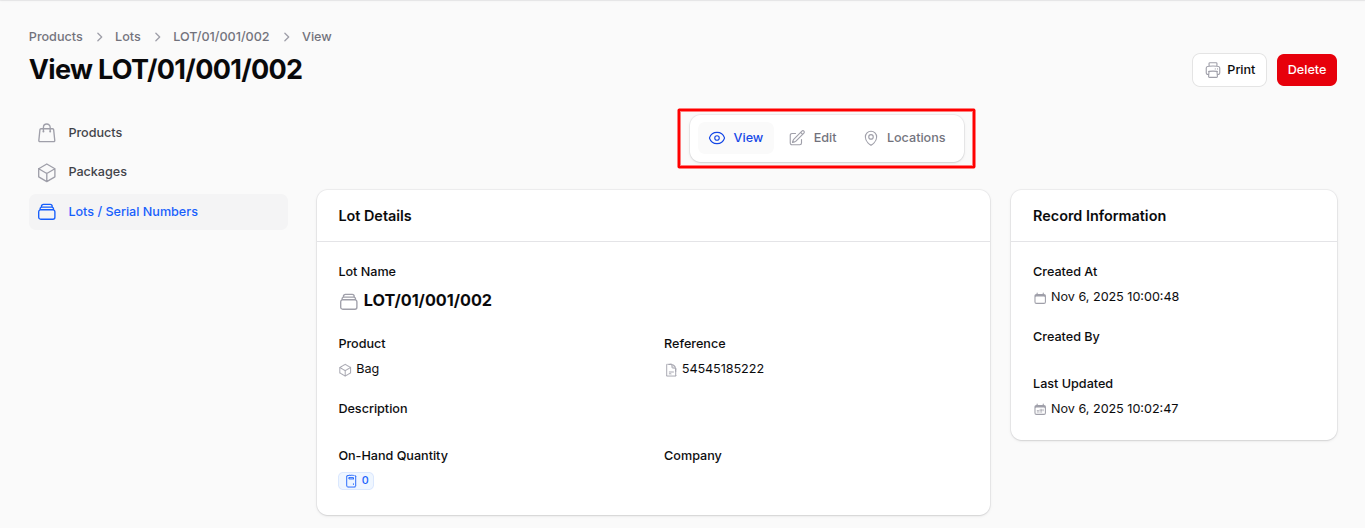Click the calendar icon under Created At
This screenshot has width=1365, height=528.
pyautogui.click(x=1040, y=298)
